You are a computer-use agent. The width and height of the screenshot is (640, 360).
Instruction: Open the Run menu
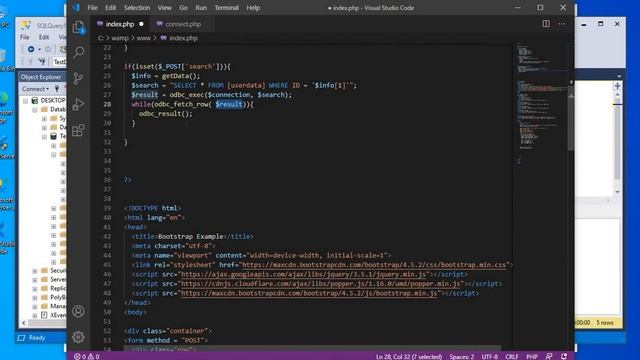point(201,7)
